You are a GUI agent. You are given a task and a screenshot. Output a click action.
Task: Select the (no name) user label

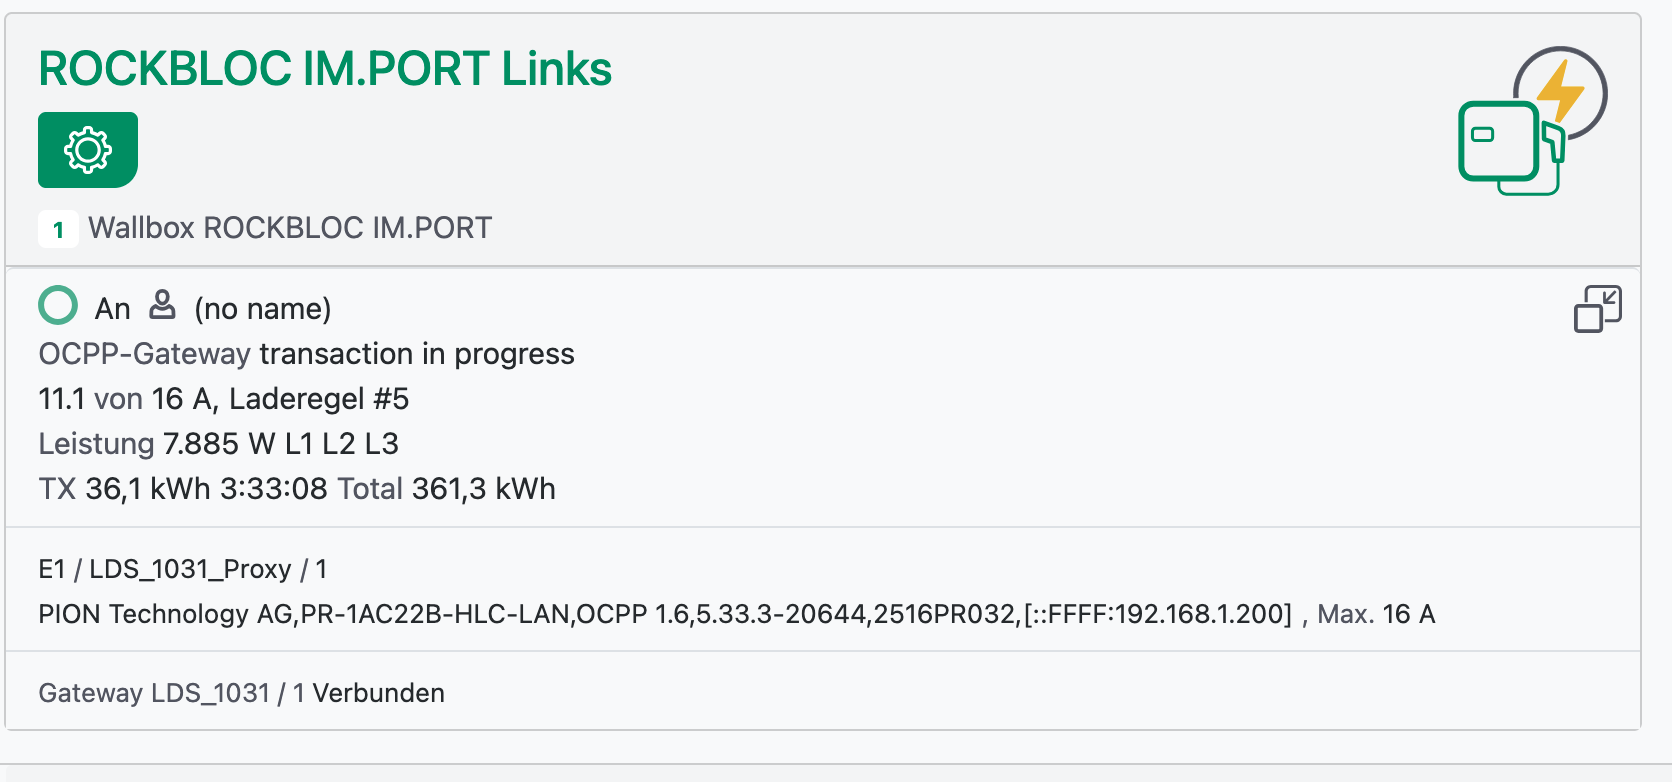click(263, 309)
